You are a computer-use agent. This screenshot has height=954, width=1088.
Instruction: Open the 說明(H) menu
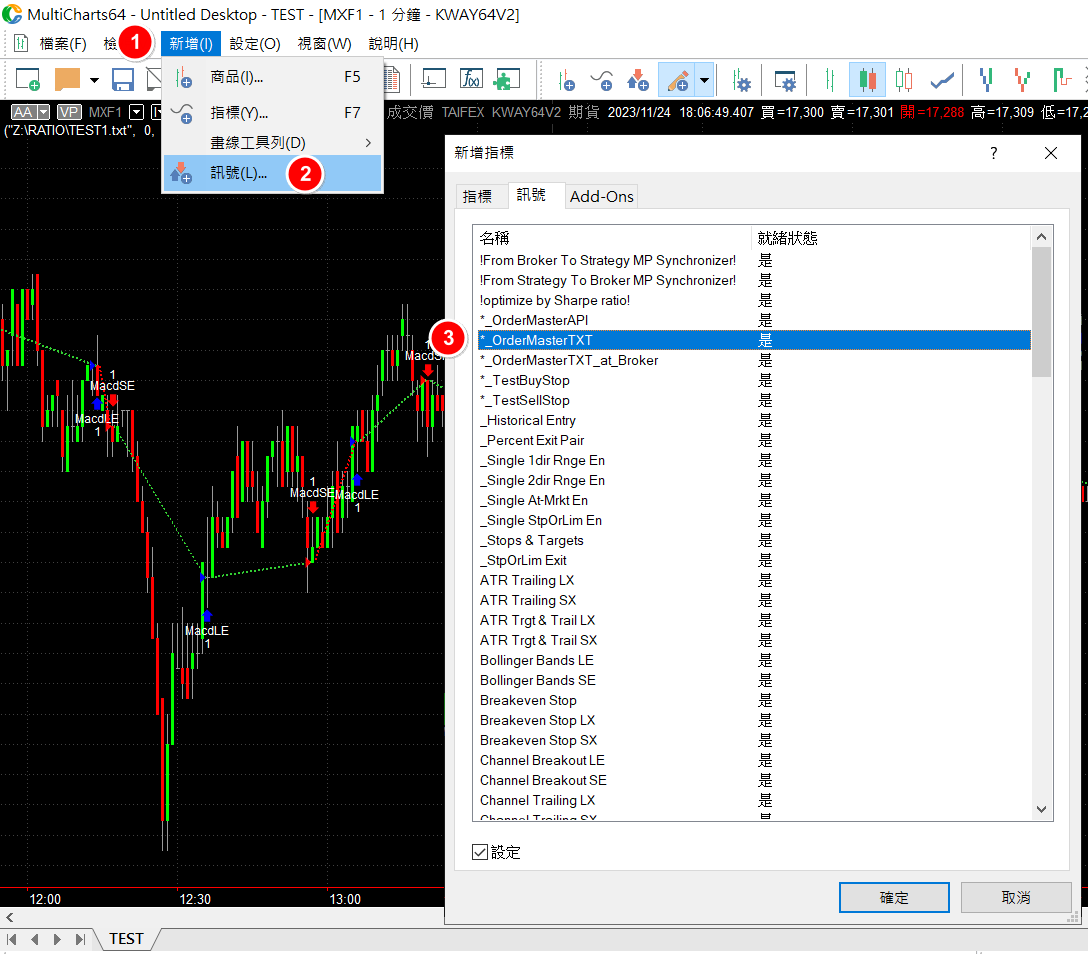coord(393,44)
